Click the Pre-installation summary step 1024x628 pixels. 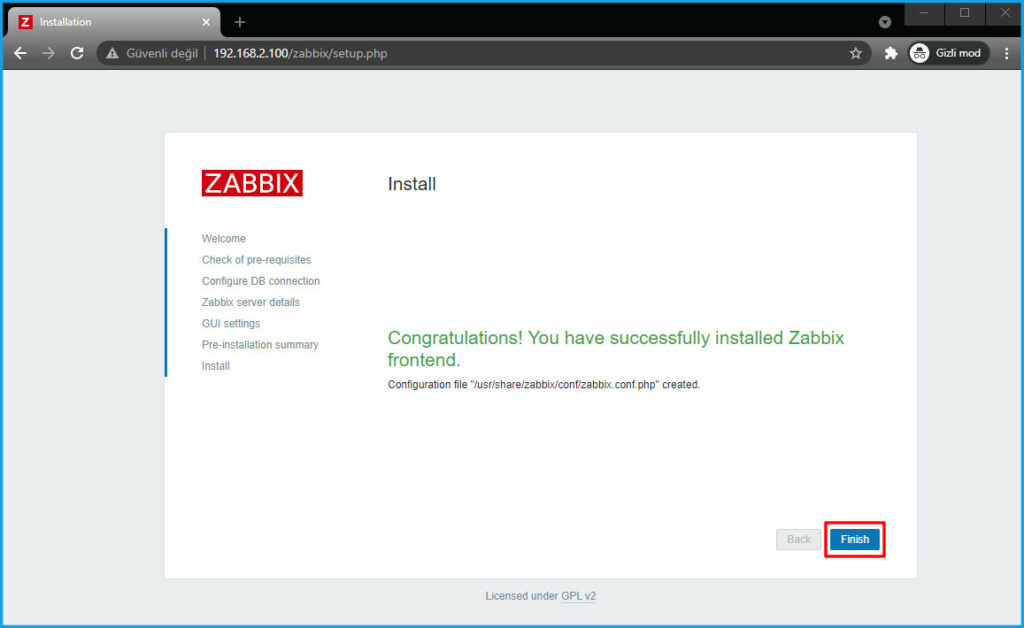[260, 345]
